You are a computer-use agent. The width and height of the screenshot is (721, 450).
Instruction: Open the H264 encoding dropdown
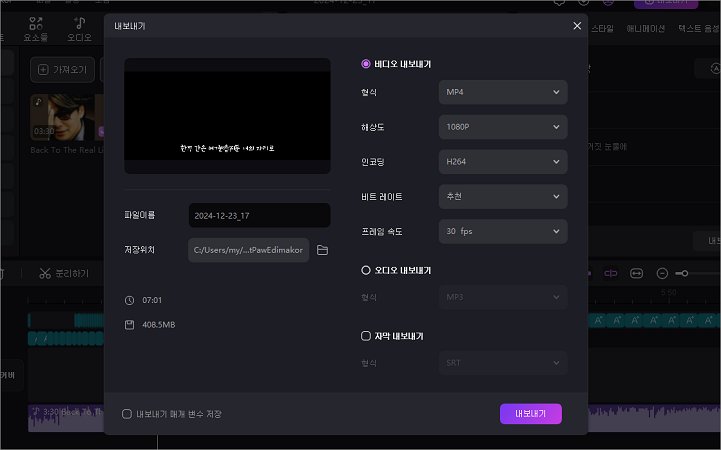pyautogui.click(x=503, y=162)
